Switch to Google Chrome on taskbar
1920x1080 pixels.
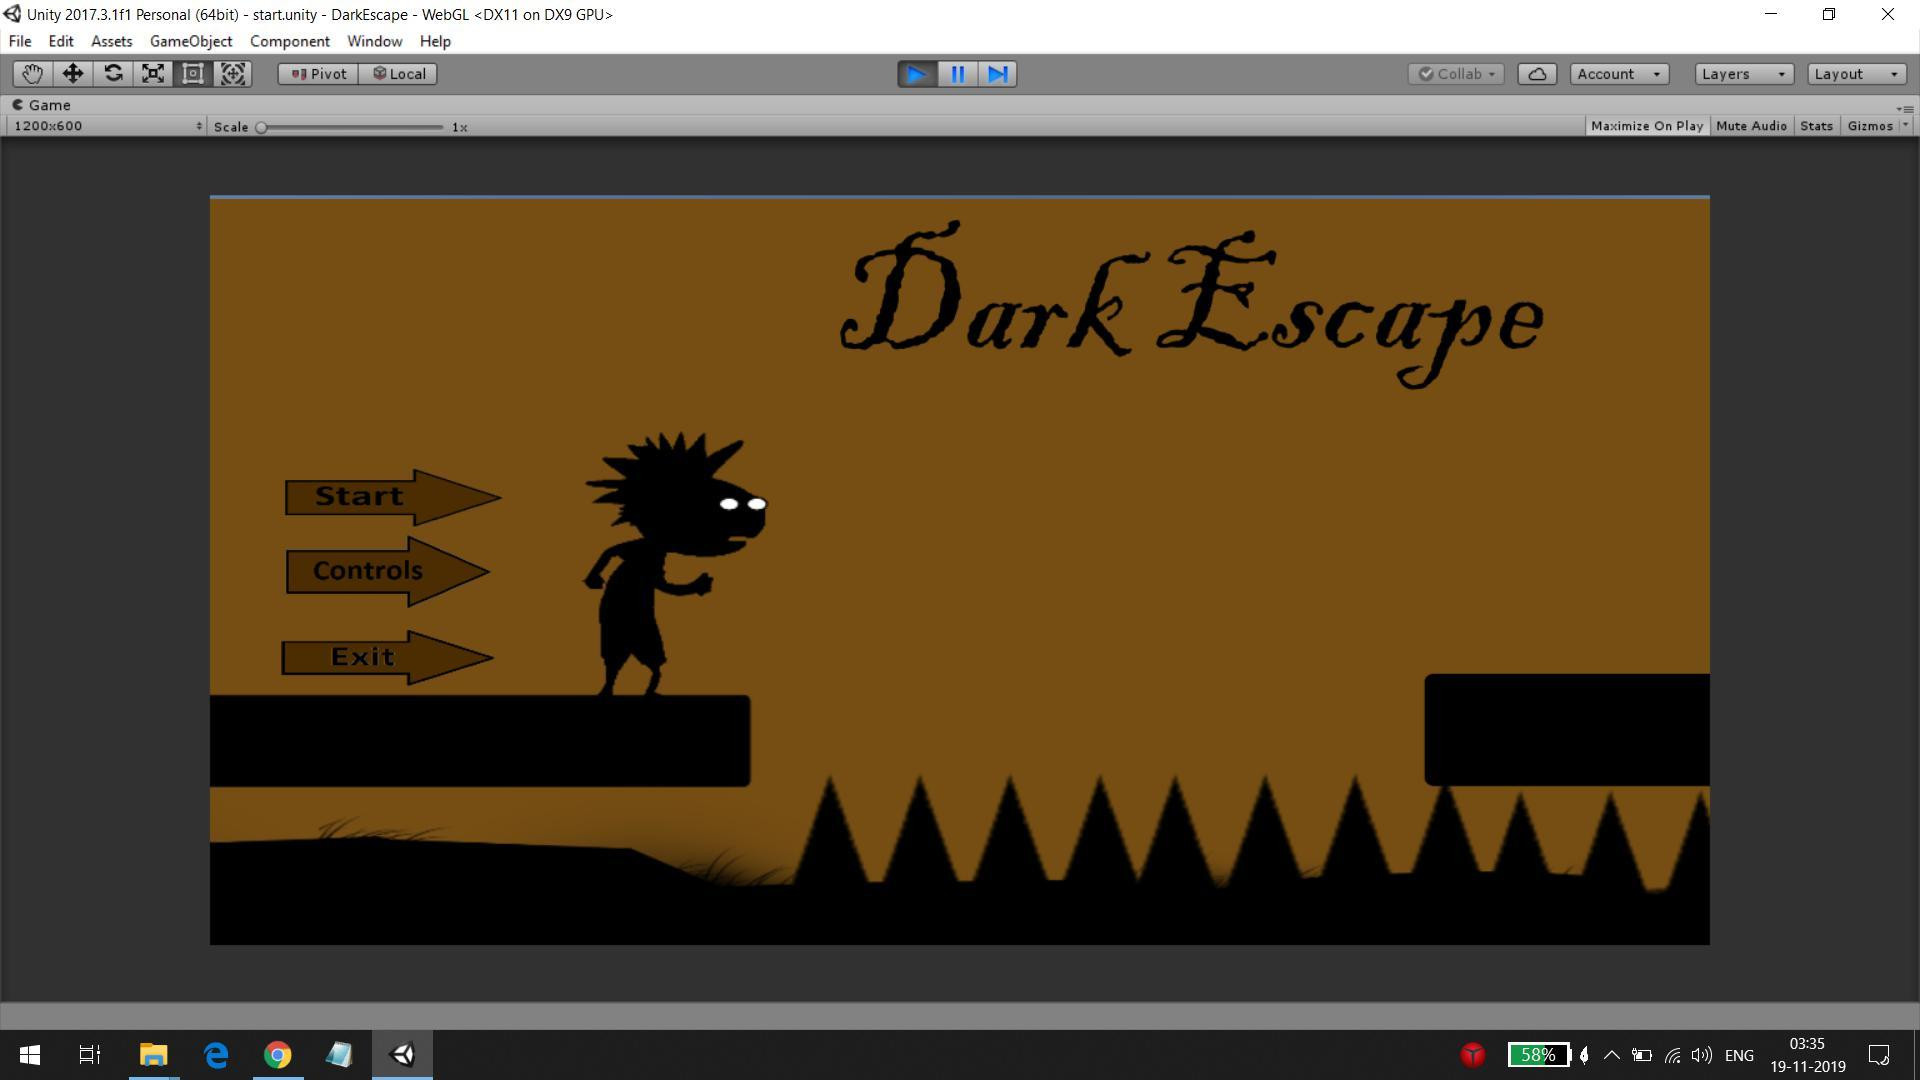278,1055
